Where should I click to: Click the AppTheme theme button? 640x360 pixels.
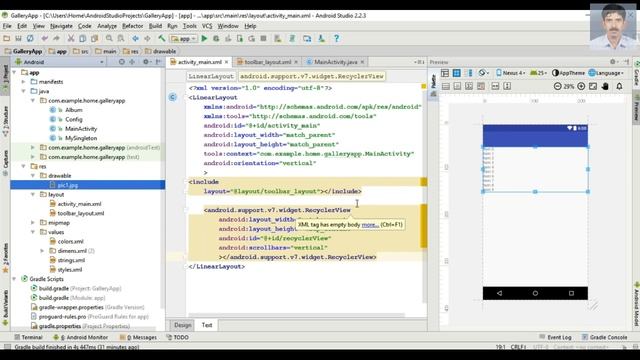(x=568, y=73)
